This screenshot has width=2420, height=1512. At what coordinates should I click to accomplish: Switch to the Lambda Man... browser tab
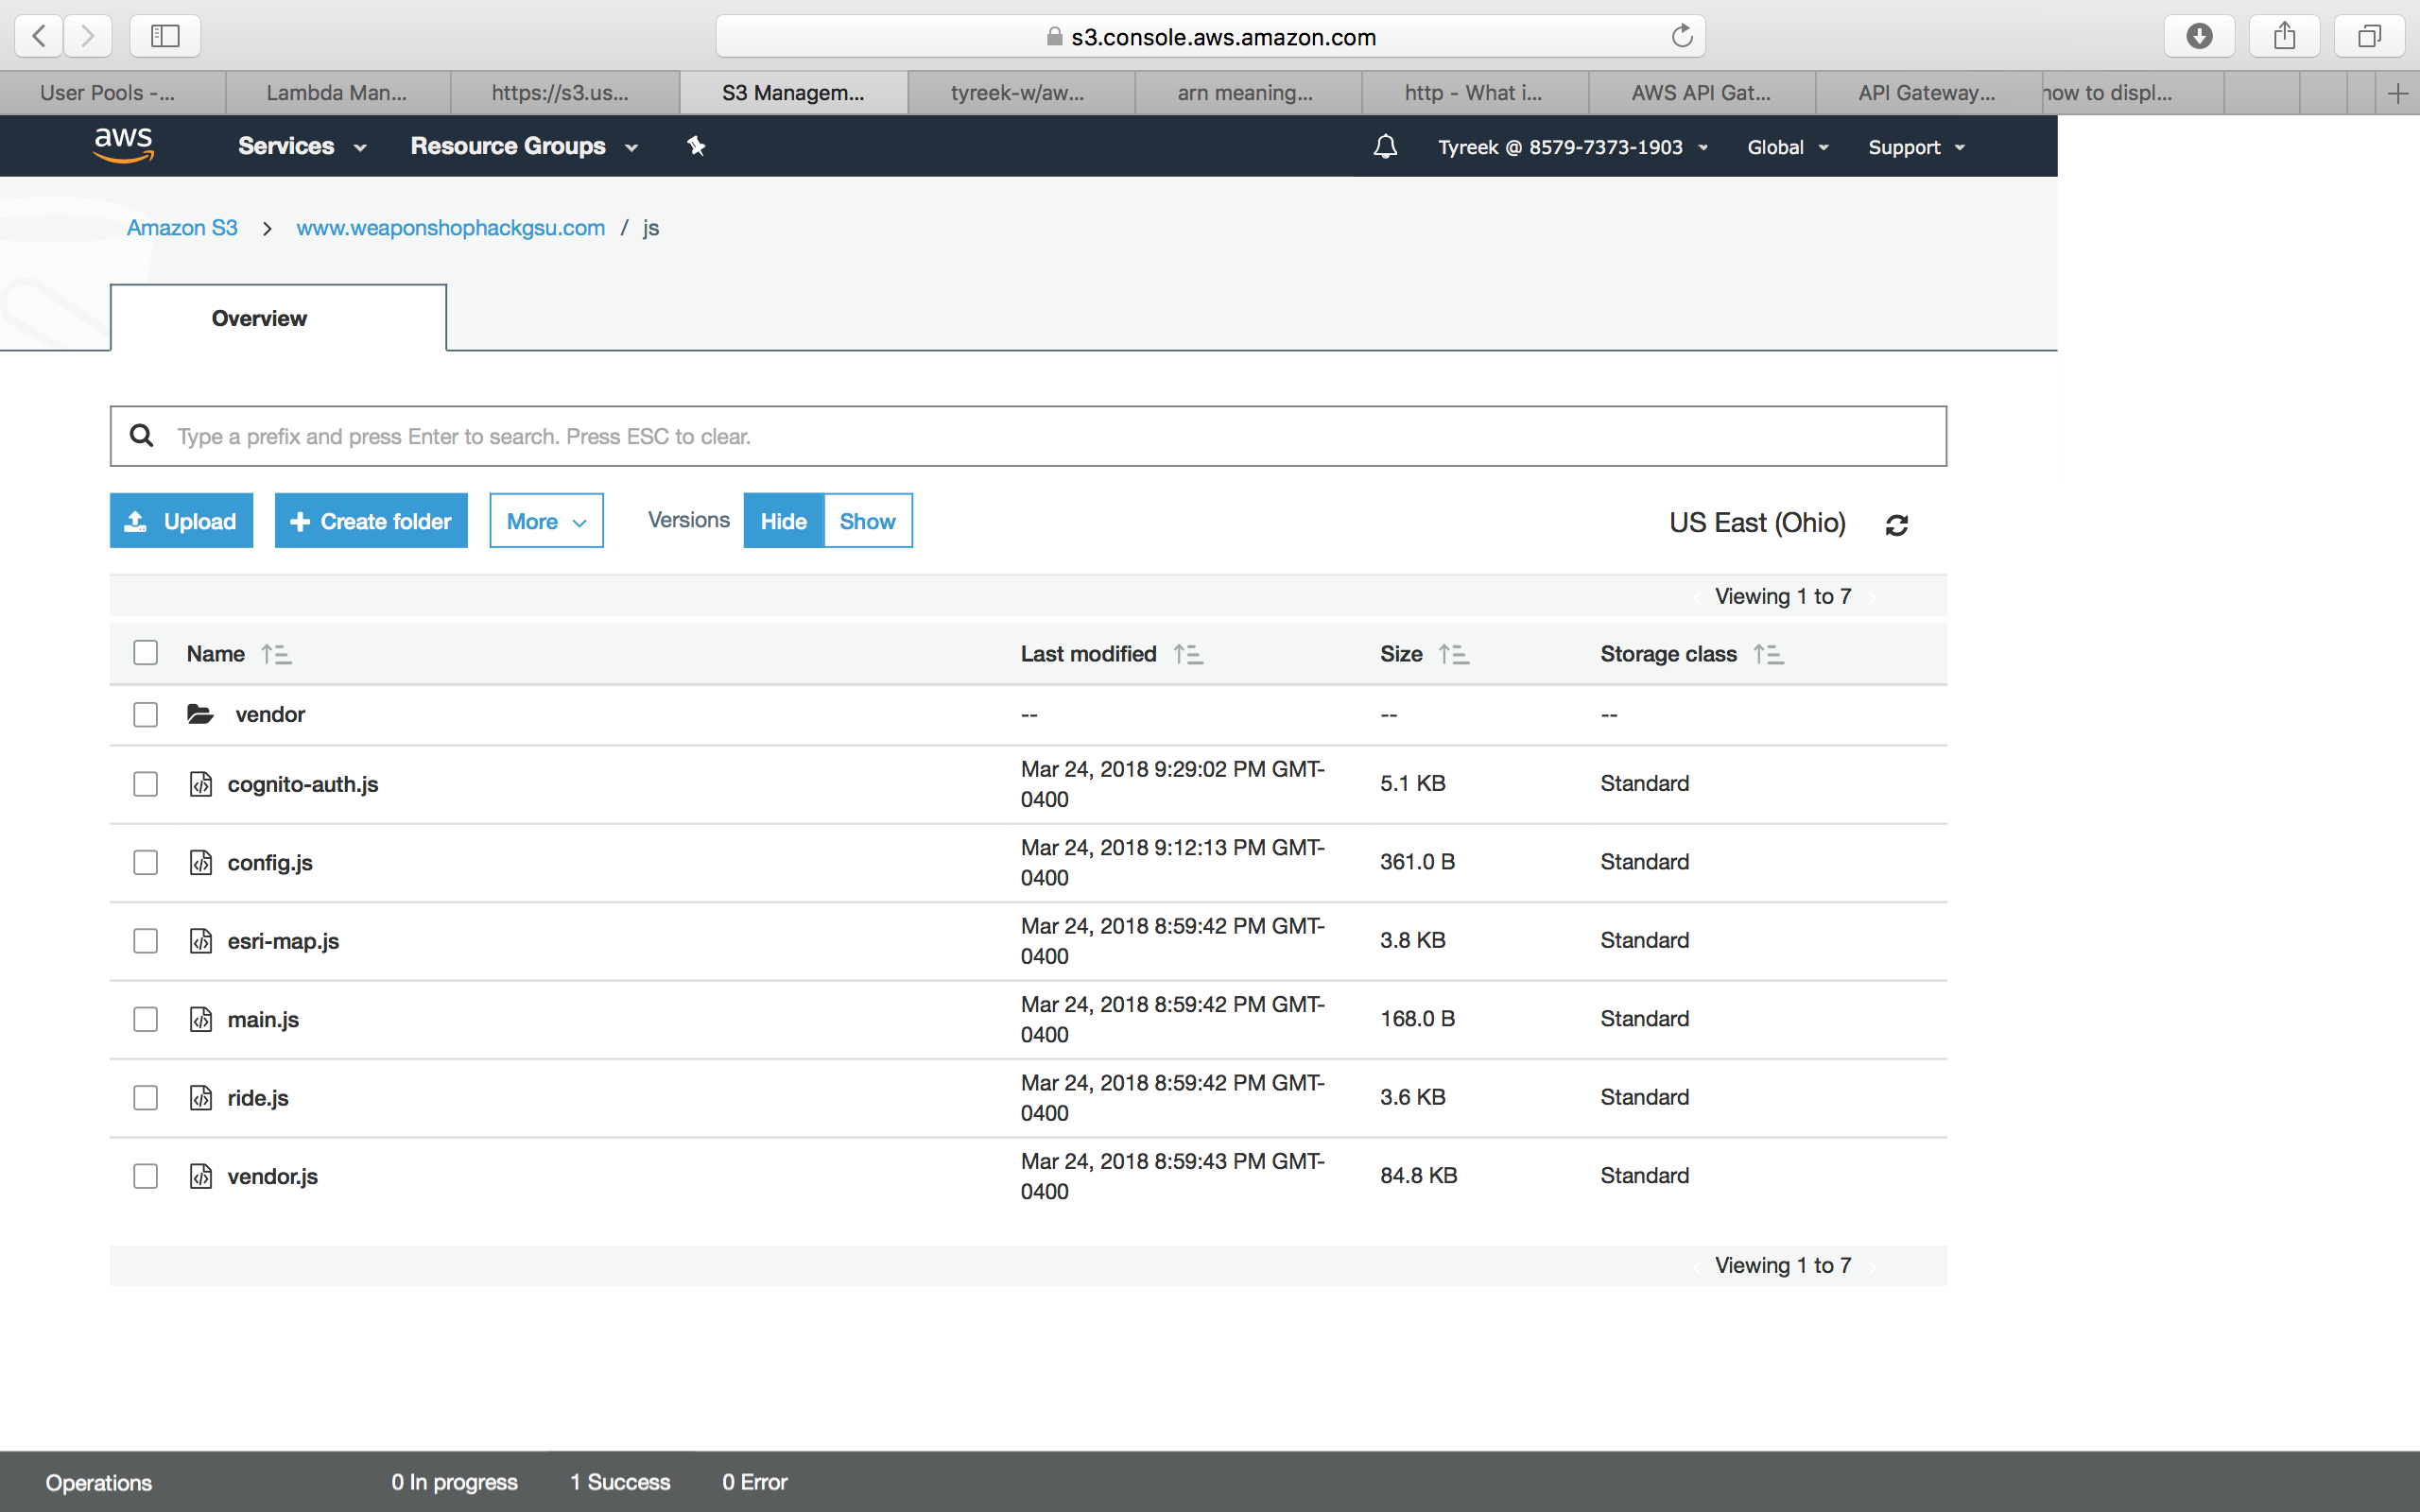pos(337,93)
